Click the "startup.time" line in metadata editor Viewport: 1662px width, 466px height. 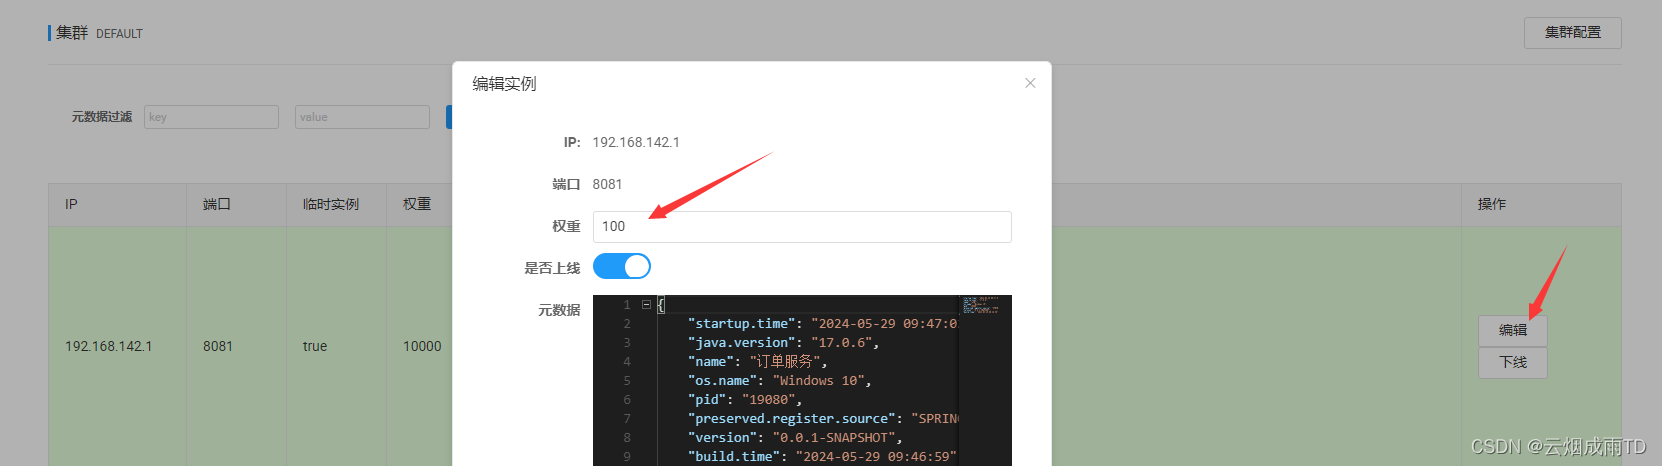pos(822,324)
